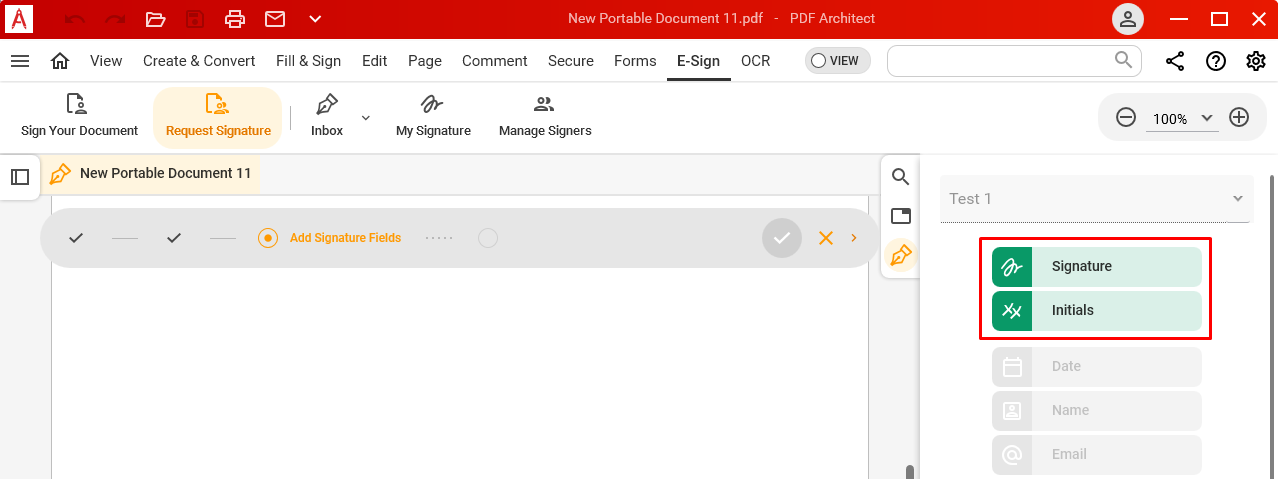Select the E-Sign tab
The height and width of the screenshot is (479, 1278).
point(698,61)
